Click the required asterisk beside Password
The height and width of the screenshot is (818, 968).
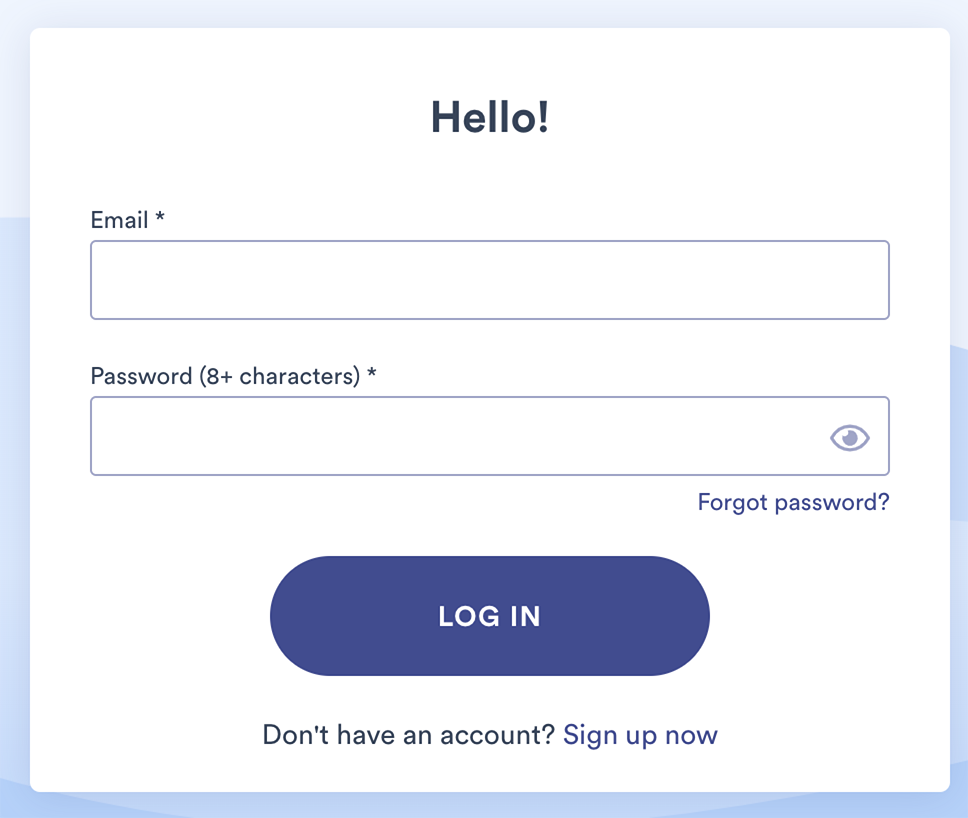click(x=372, y=373)
